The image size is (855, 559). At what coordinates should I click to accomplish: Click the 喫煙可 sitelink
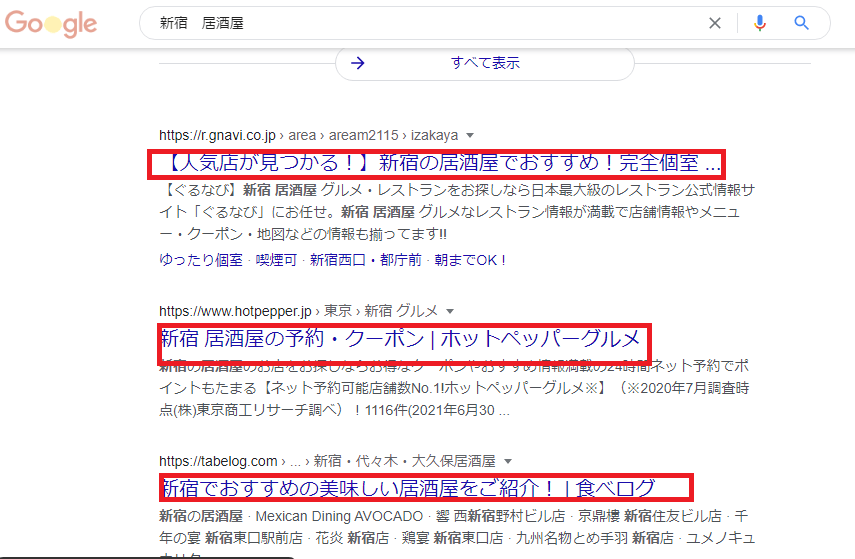point(276,260)
